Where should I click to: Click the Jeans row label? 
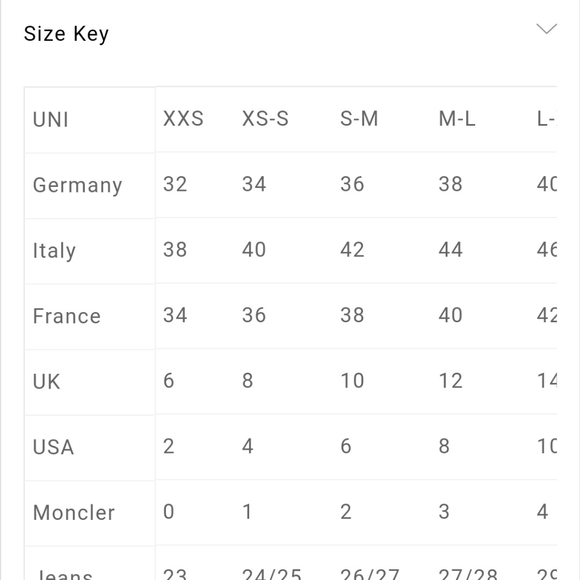tap(62, 575)
